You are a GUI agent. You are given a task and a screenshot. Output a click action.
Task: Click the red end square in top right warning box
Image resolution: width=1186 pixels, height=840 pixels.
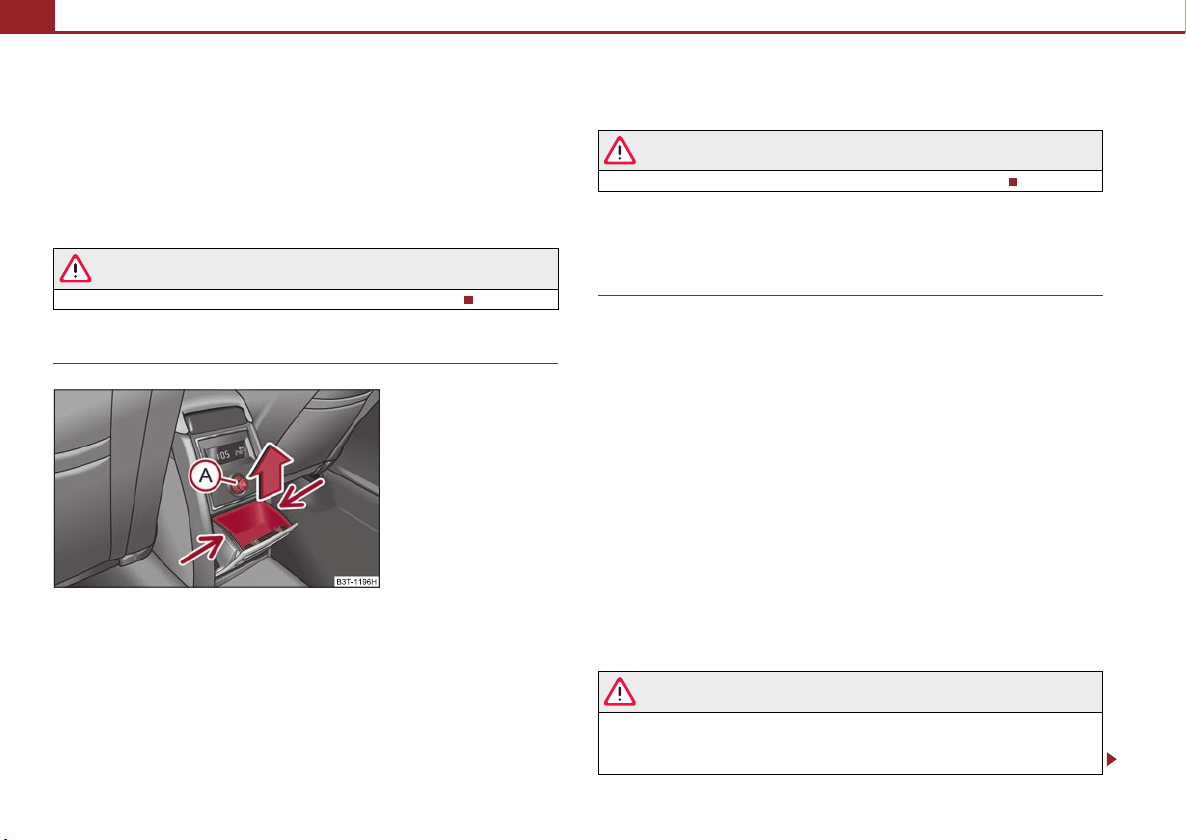tap(1013, 182)
